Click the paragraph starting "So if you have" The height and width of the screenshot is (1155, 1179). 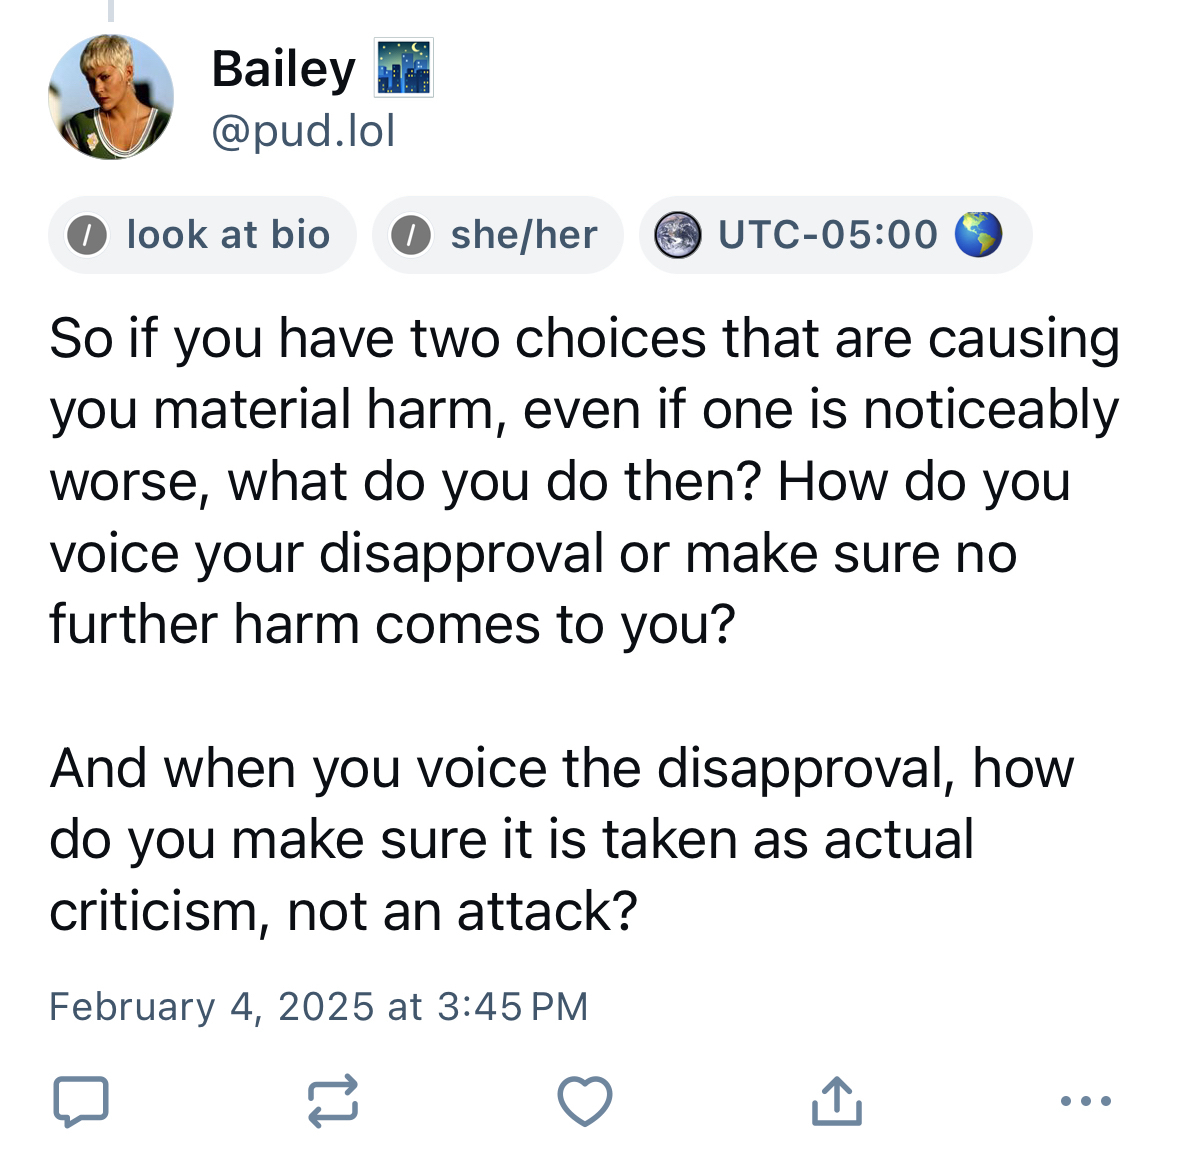click(584, 481)
